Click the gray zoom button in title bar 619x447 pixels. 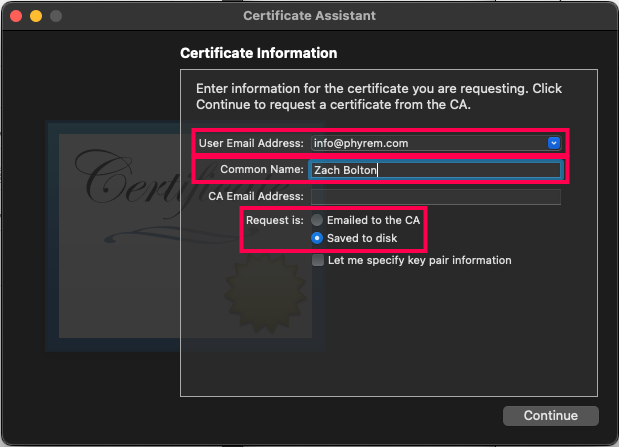pos(56,17)
